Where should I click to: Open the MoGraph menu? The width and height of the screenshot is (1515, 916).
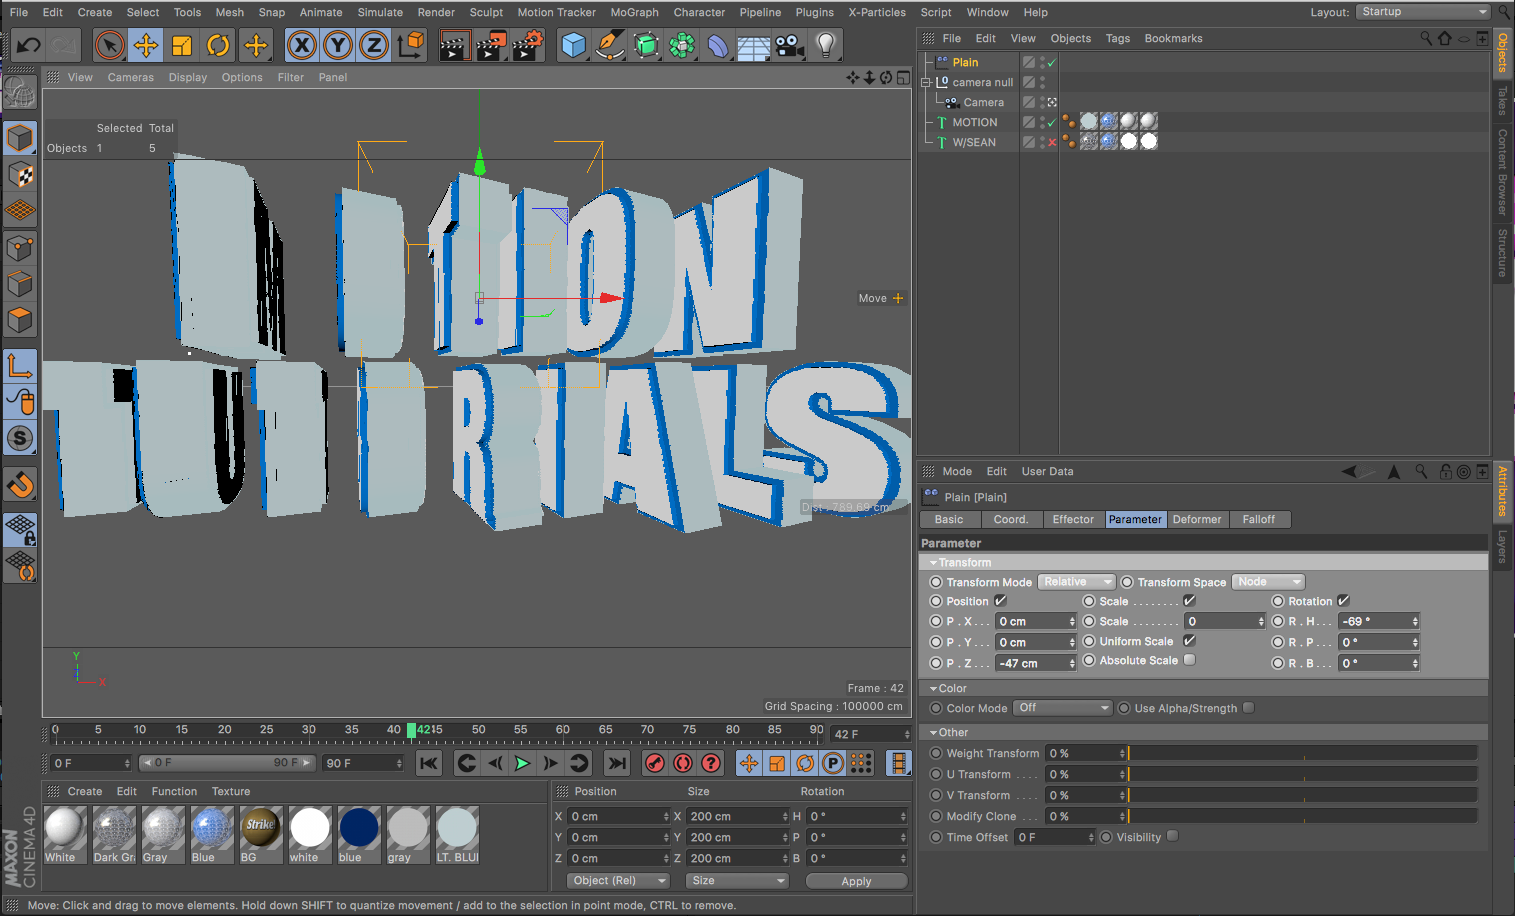[x=634, y=12]
